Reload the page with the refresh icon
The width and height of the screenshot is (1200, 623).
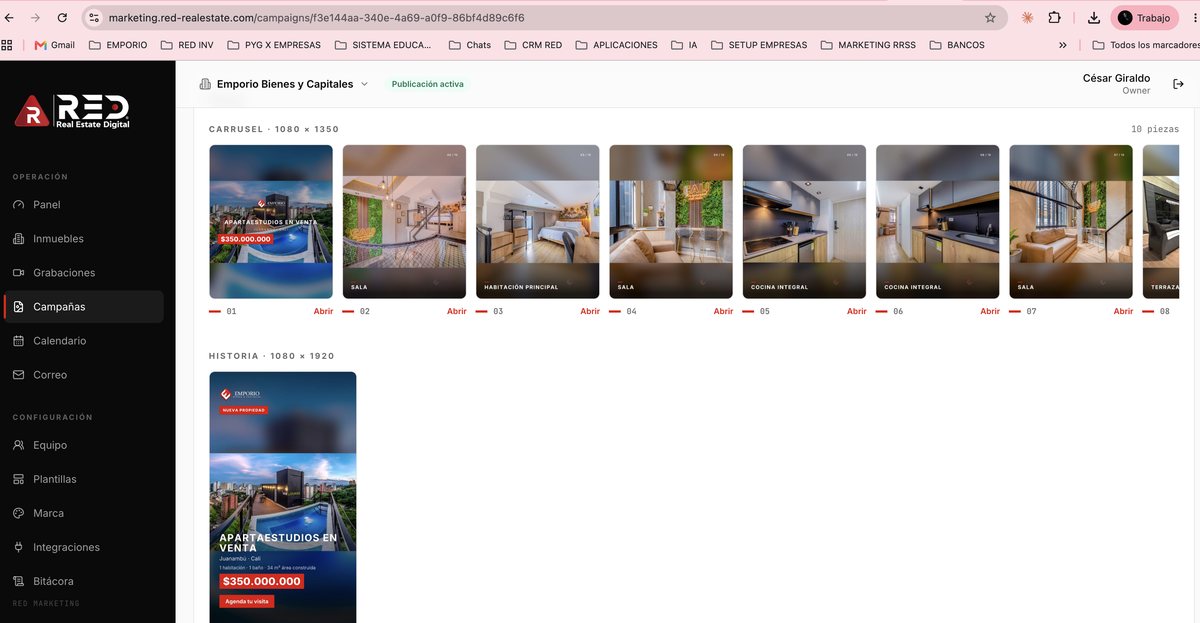pos(62,18)
